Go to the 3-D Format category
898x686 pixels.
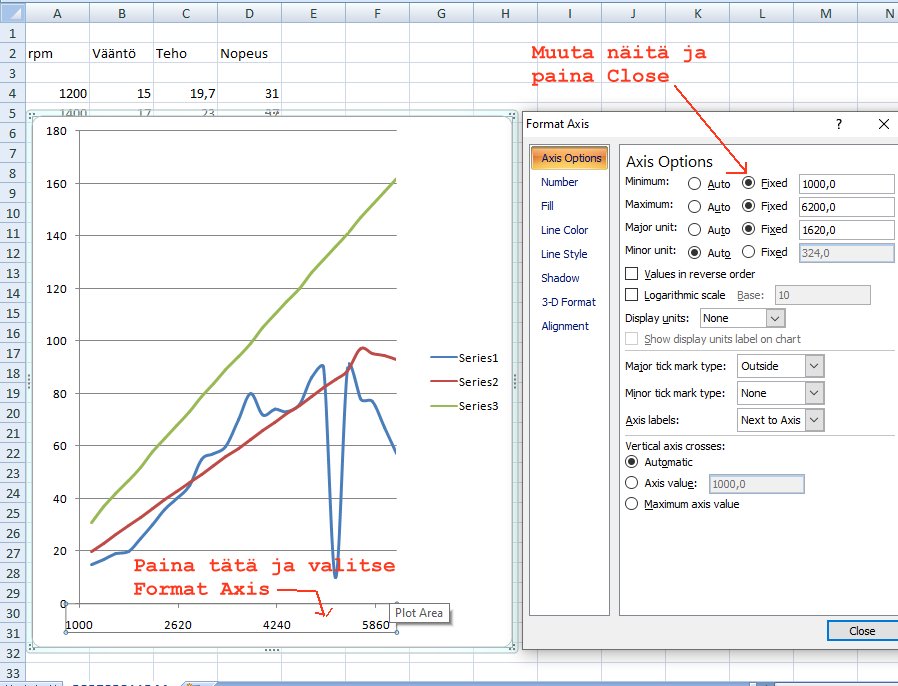point(568,302)
